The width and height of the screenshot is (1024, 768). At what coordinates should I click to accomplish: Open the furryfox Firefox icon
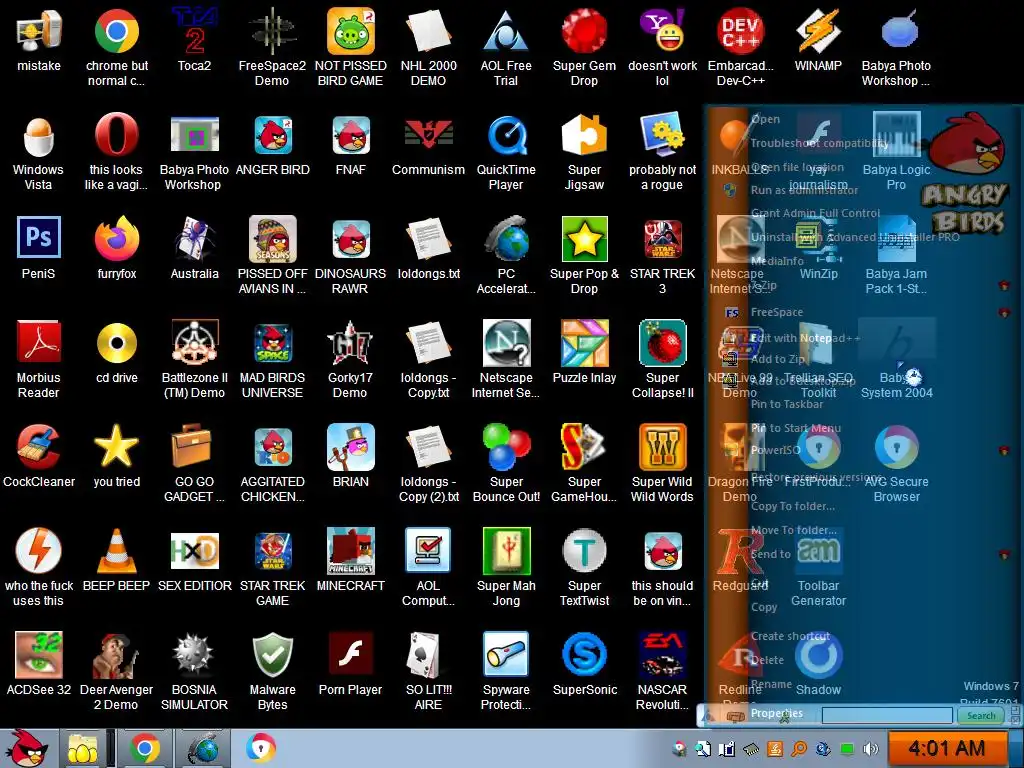(x=116, y=239)
